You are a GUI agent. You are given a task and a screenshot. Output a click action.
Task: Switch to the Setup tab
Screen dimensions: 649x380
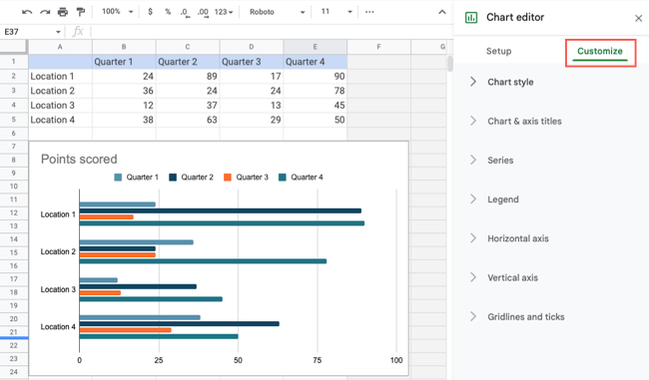click(x=498, y=51)
